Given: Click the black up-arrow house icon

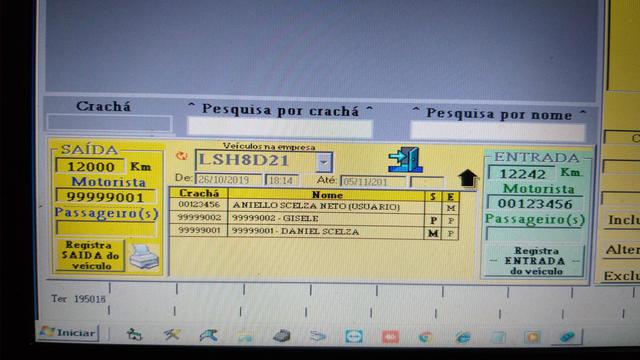Looking at the screenshot, I should pos(467,178).
